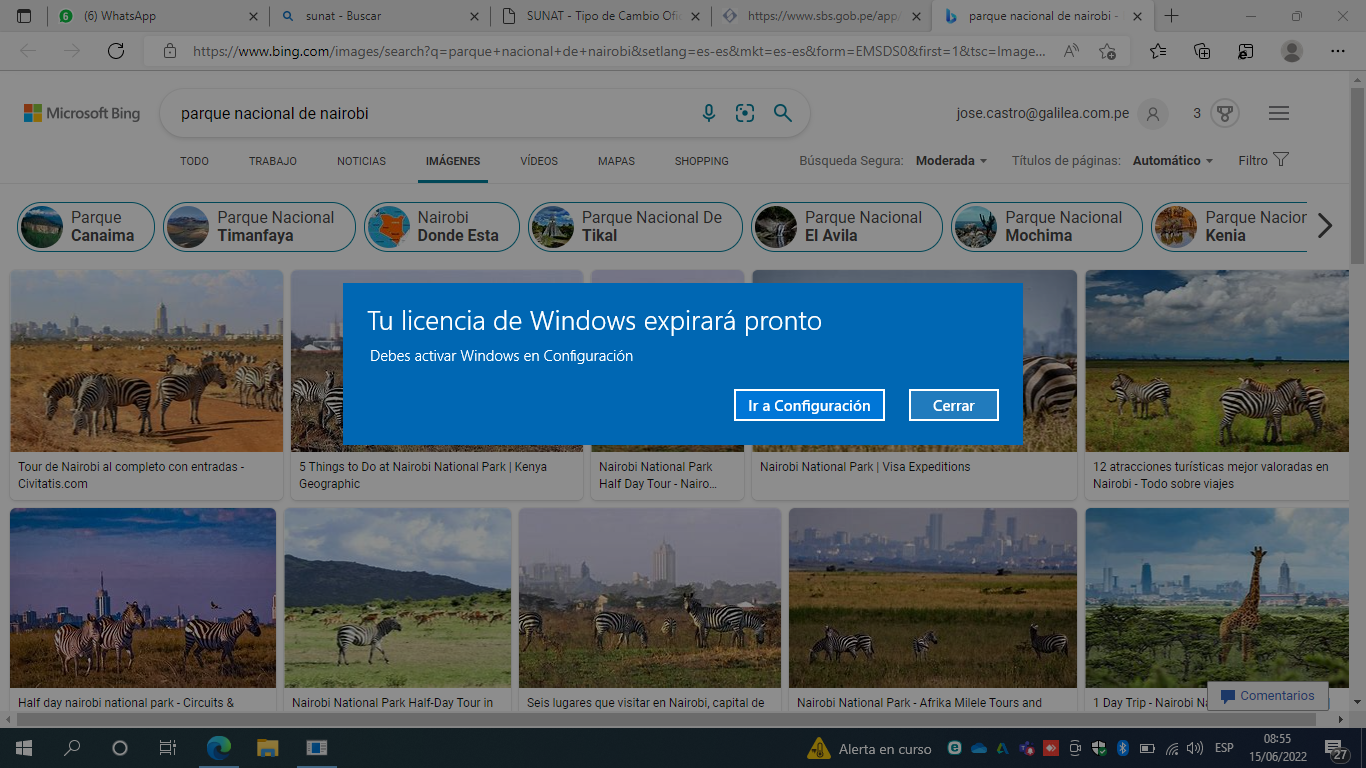Open the Bing hamburger menu
Viewport: 1366px width, 768px height.
[1278, 114]
